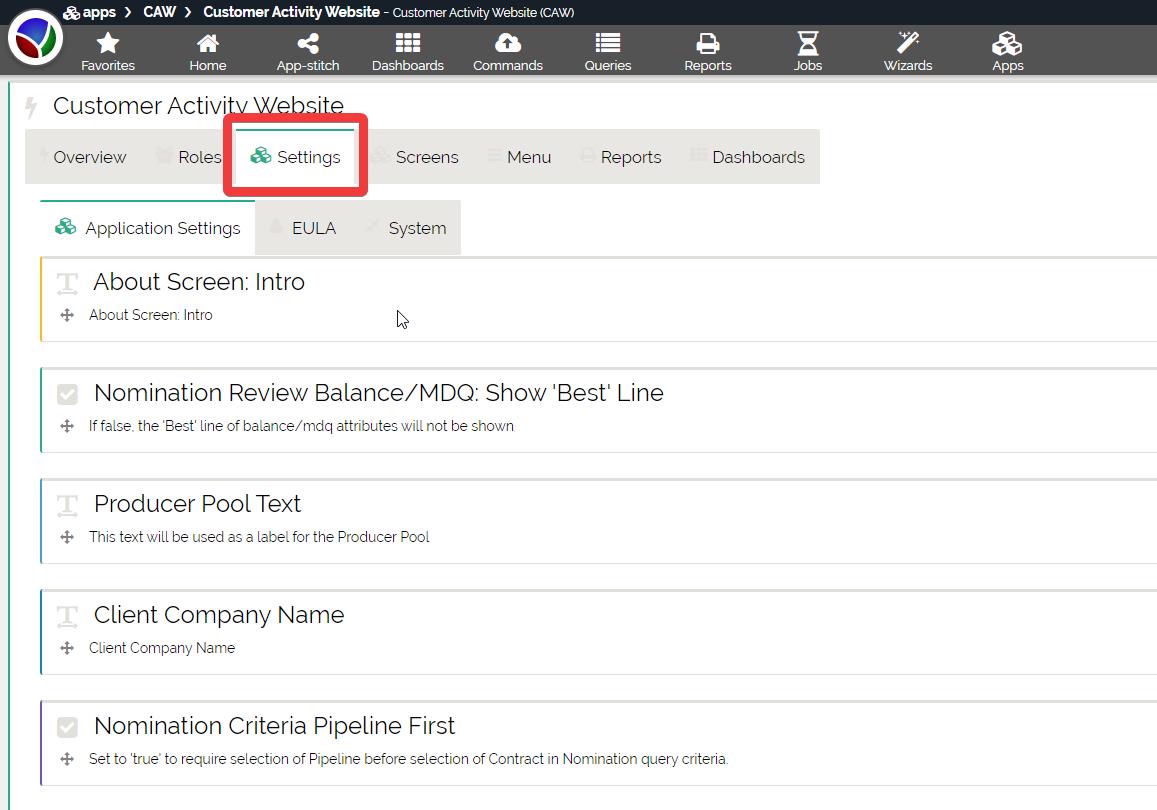Click the round application logo
The image size is (1157, 810).
35,39
